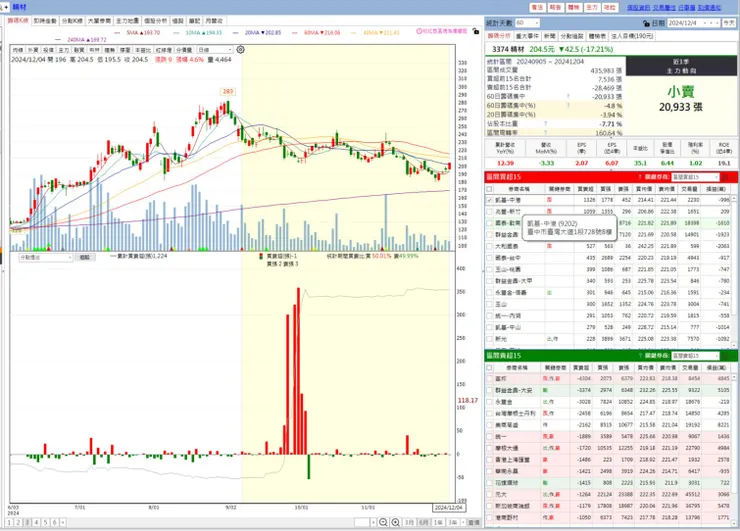740x531 pixels.
Task: Click the 買賣超 column header in buy table
Action: pos(585,189)
